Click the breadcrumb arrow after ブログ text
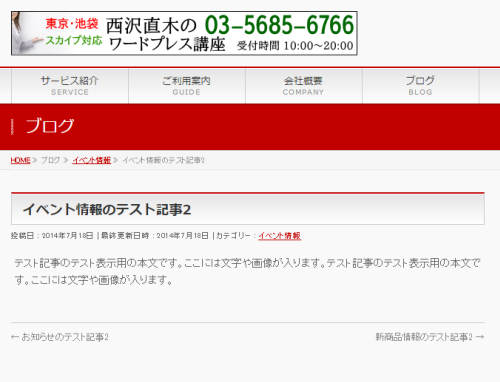Screen dimensions: 500x382 (x=66, y=160)
